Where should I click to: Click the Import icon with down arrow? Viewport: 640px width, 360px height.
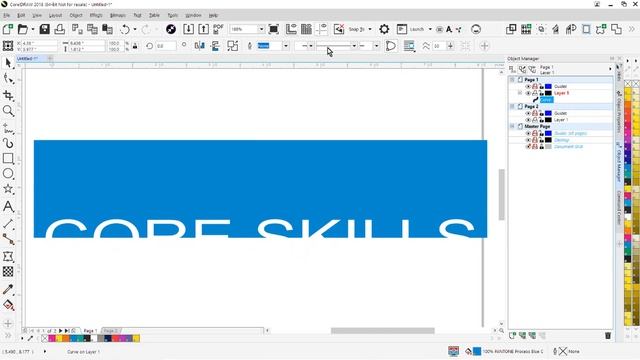(189, 29)
